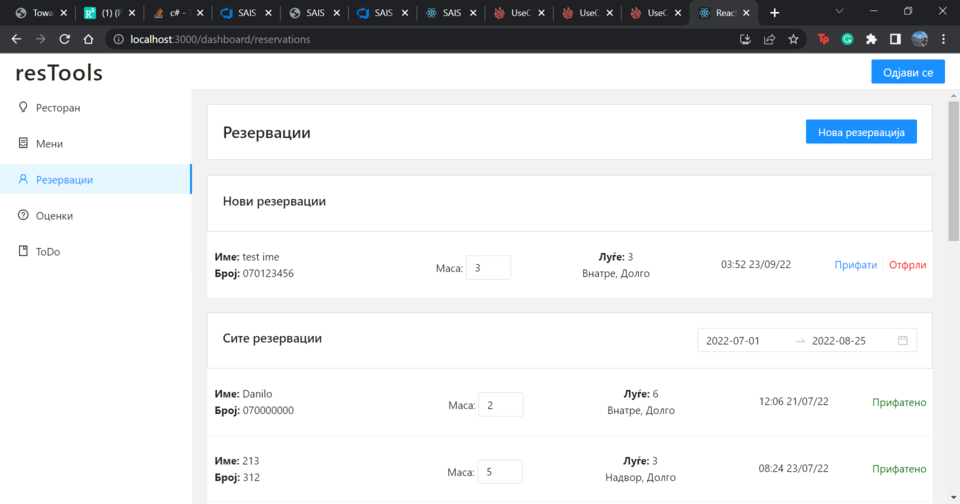960x504 pixels.
Task: Click the Нова резервација button
Action: (860, 132)
